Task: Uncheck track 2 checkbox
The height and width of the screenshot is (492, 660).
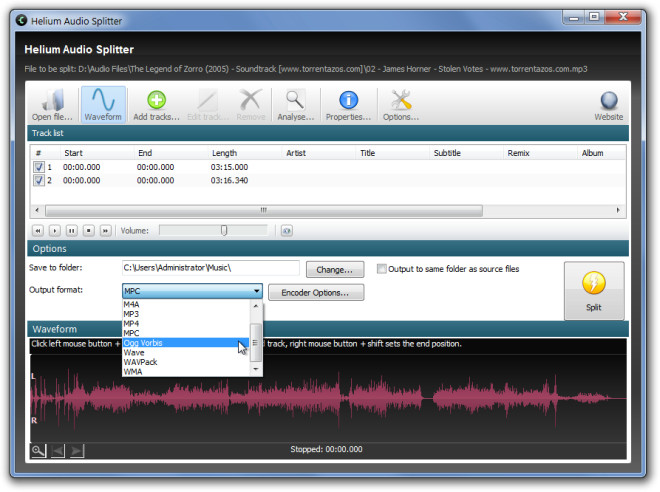Action: click(x=39, y=181)
